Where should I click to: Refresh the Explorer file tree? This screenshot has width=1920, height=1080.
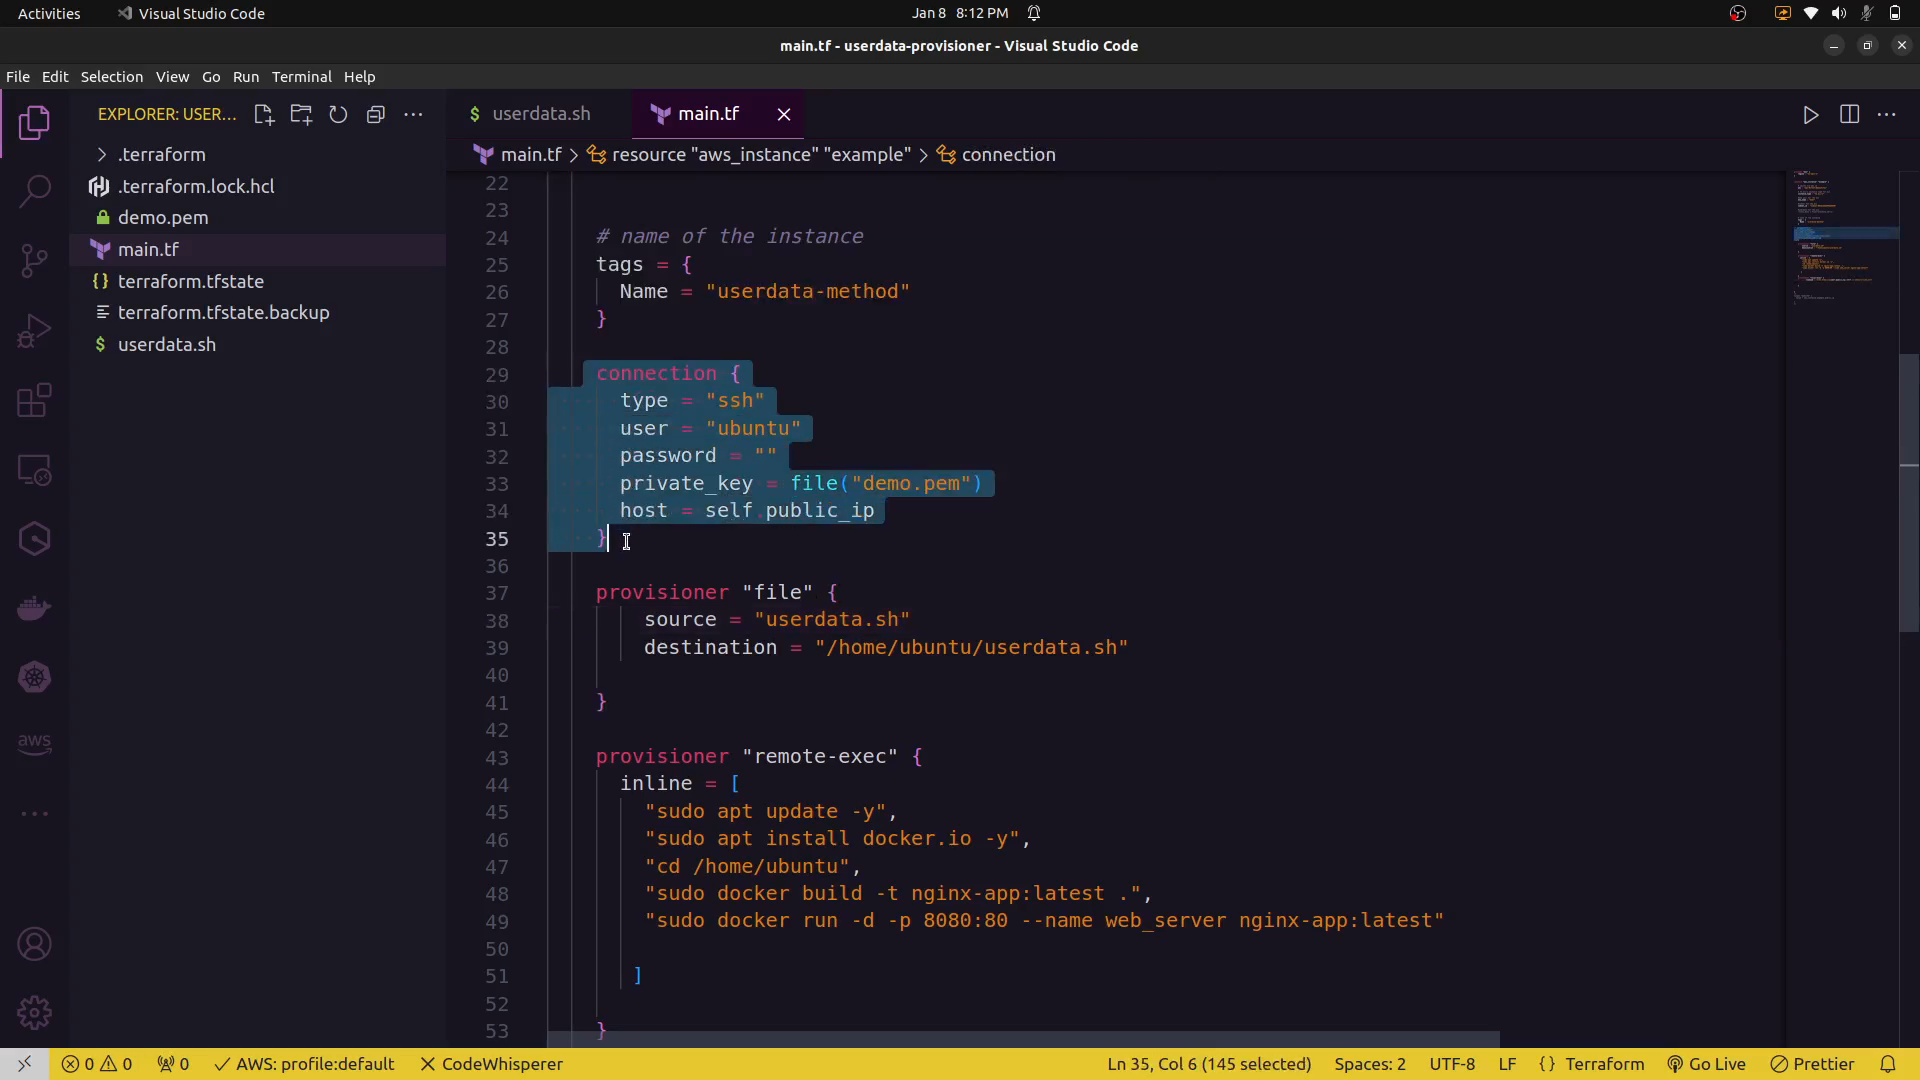[338, 115]
